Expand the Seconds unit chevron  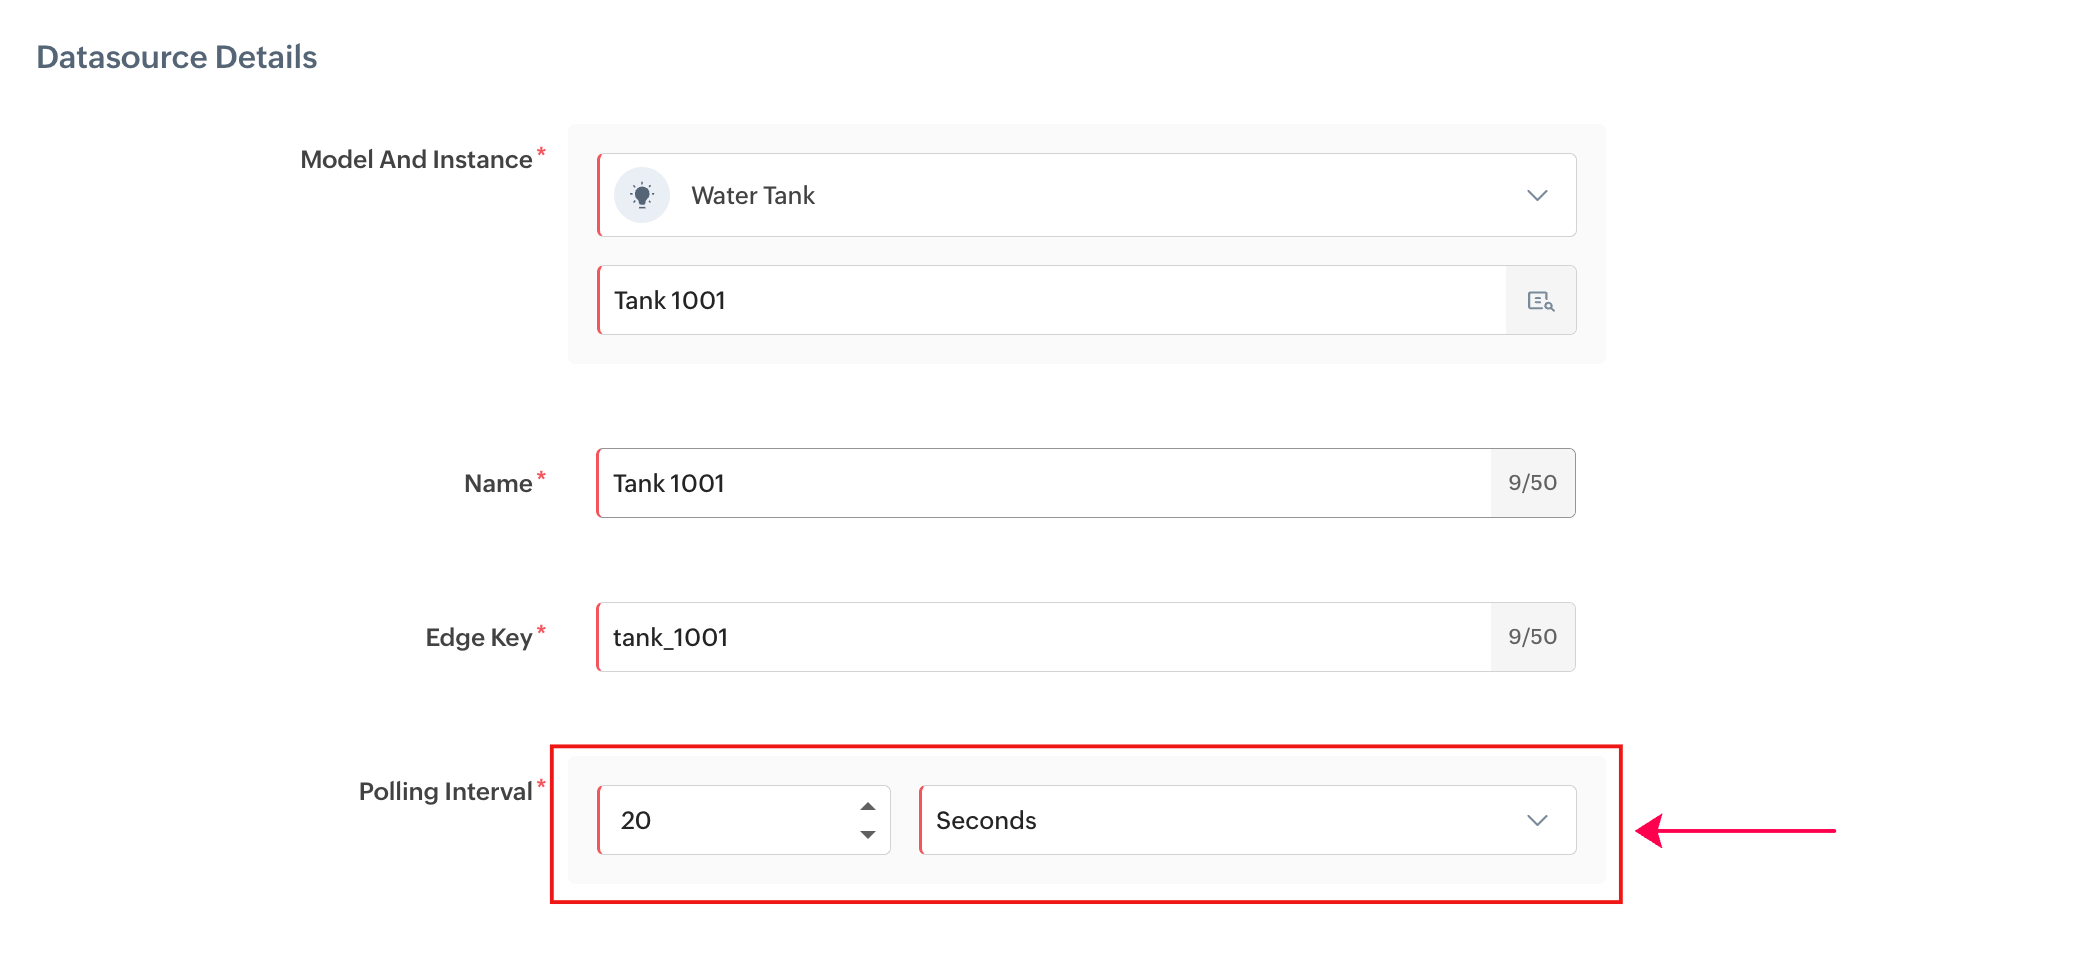pyautogui.click(x=1537, y=820)
